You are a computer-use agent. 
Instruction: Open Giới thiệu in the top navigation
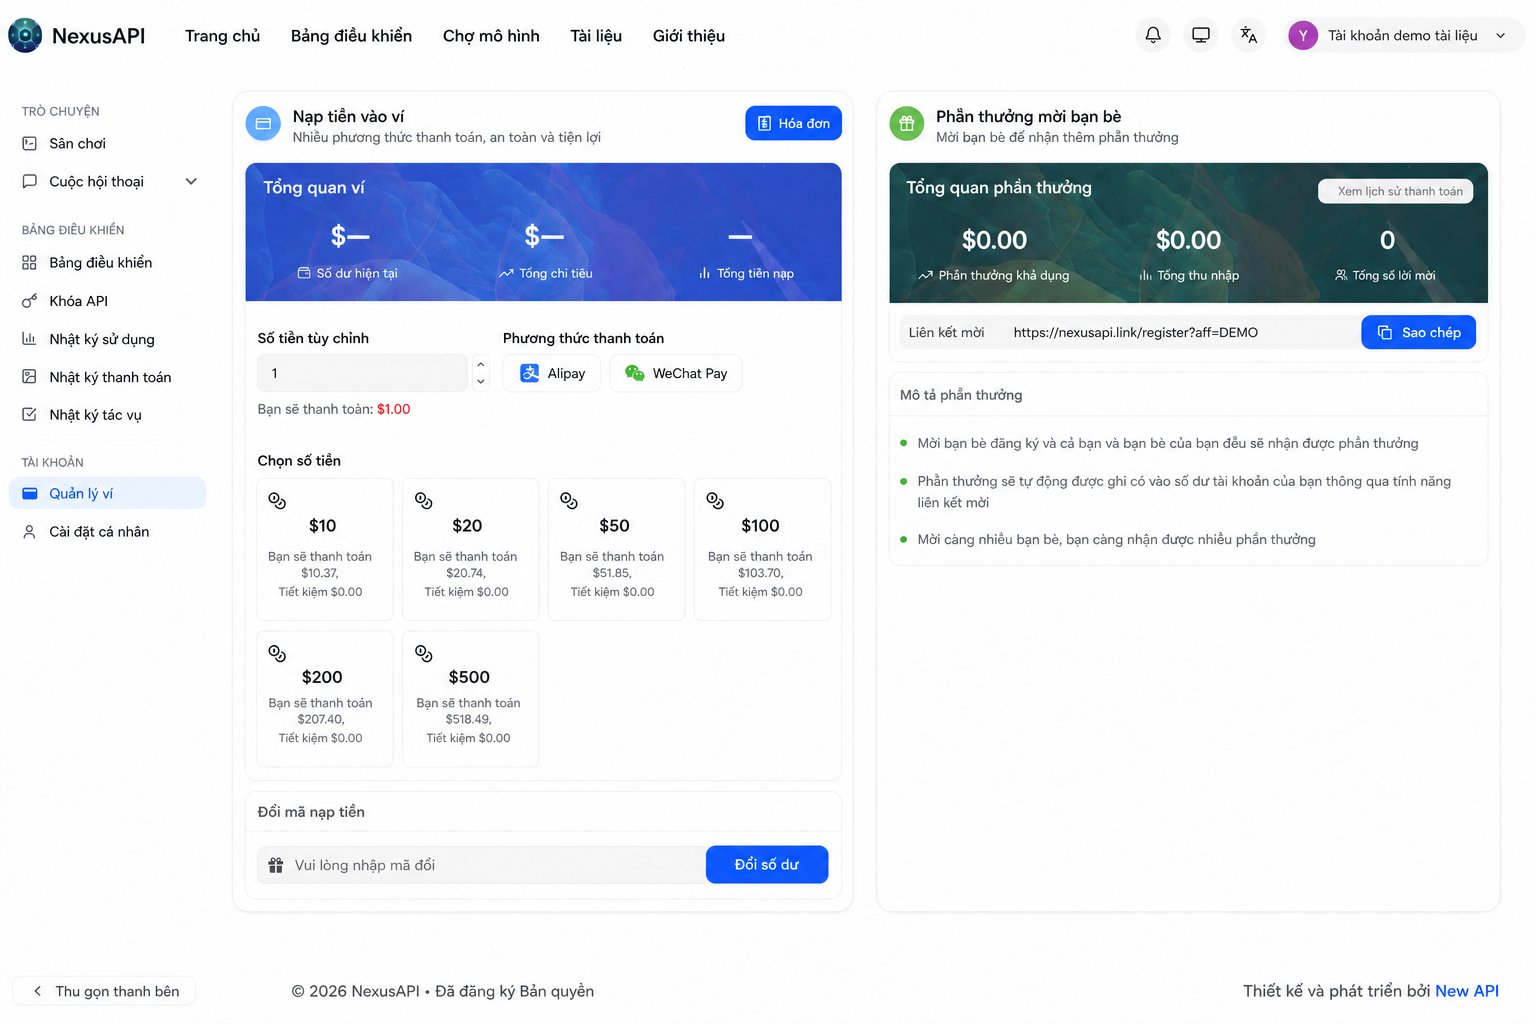pyautogui.click(x=689, y=36)
